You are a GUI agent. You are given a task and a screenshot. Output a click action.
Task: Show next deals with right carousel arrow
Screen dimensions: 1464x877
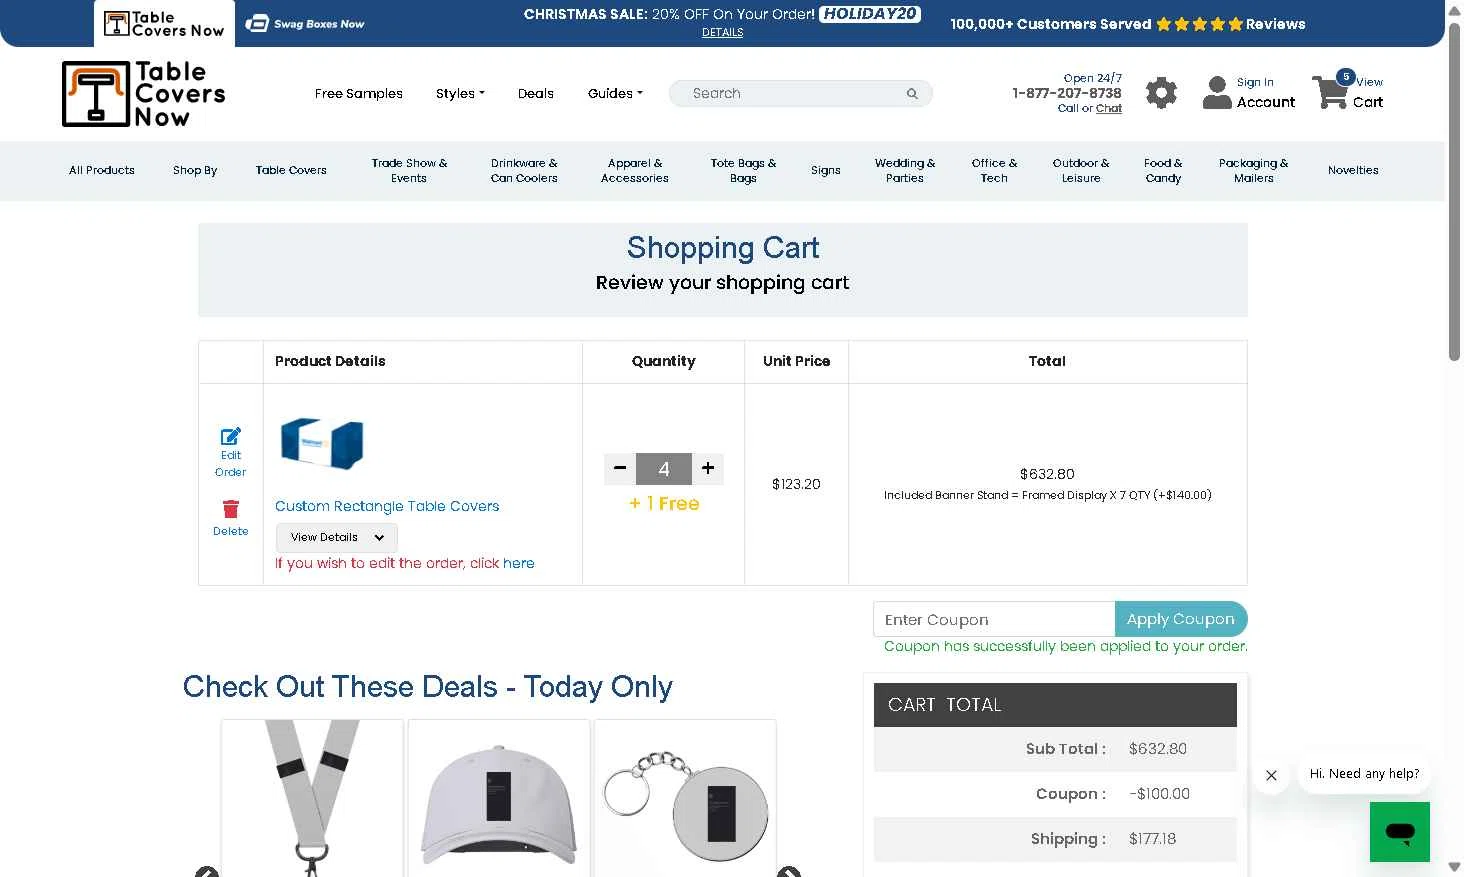pyautogui.click(x=789, y=872)
